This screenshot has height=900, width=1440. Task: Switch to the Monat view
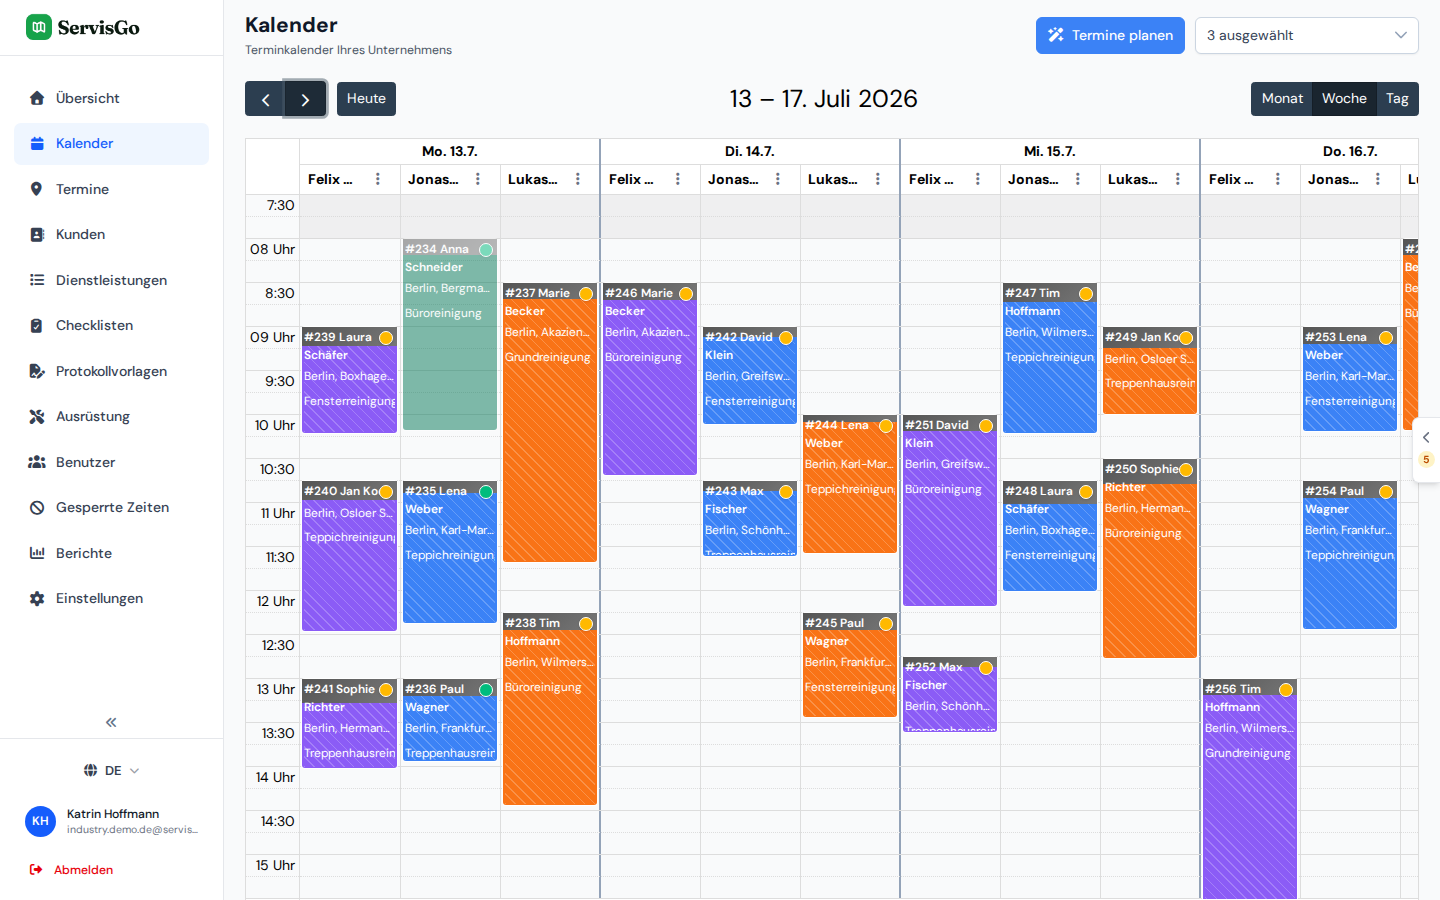click(1282, 99)
